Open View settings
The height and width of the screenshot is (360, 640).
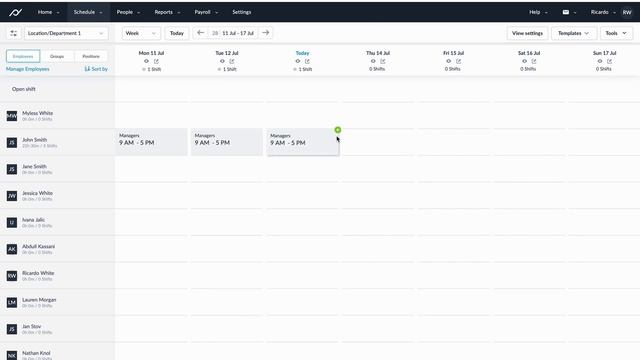click(x=527, y=33)
